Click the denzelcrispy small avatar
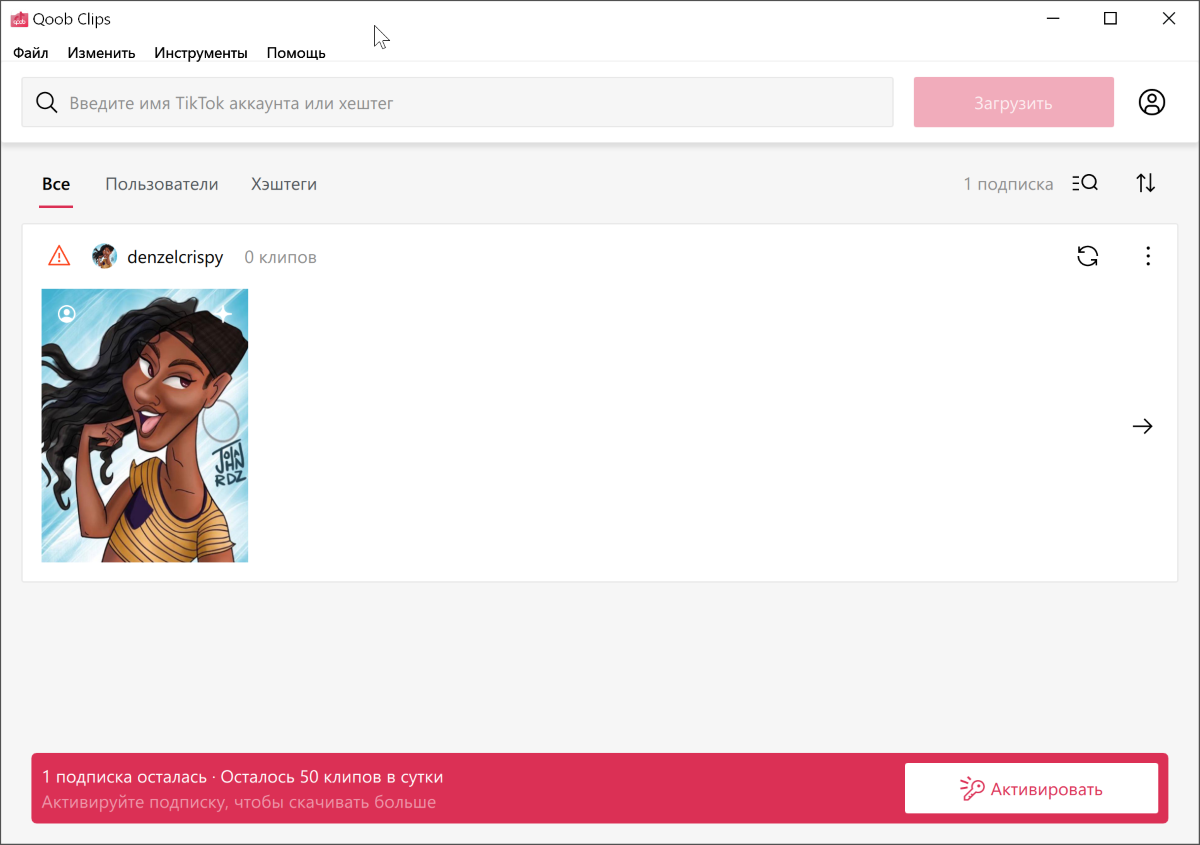 point(104,256)
